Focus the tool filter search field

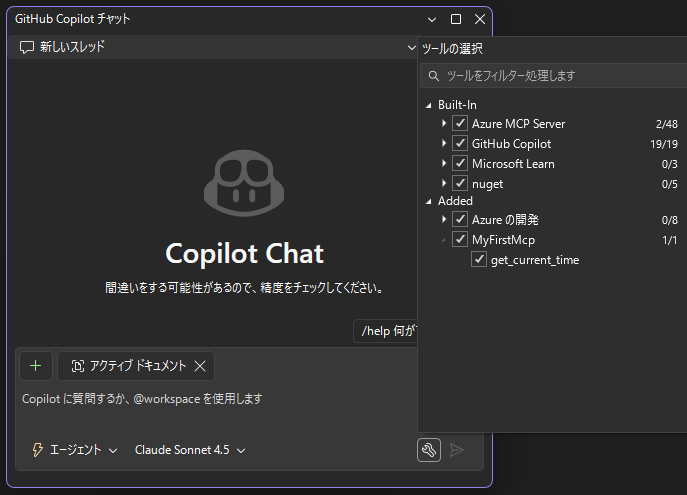pyautogui.click(x=560, y=76)
